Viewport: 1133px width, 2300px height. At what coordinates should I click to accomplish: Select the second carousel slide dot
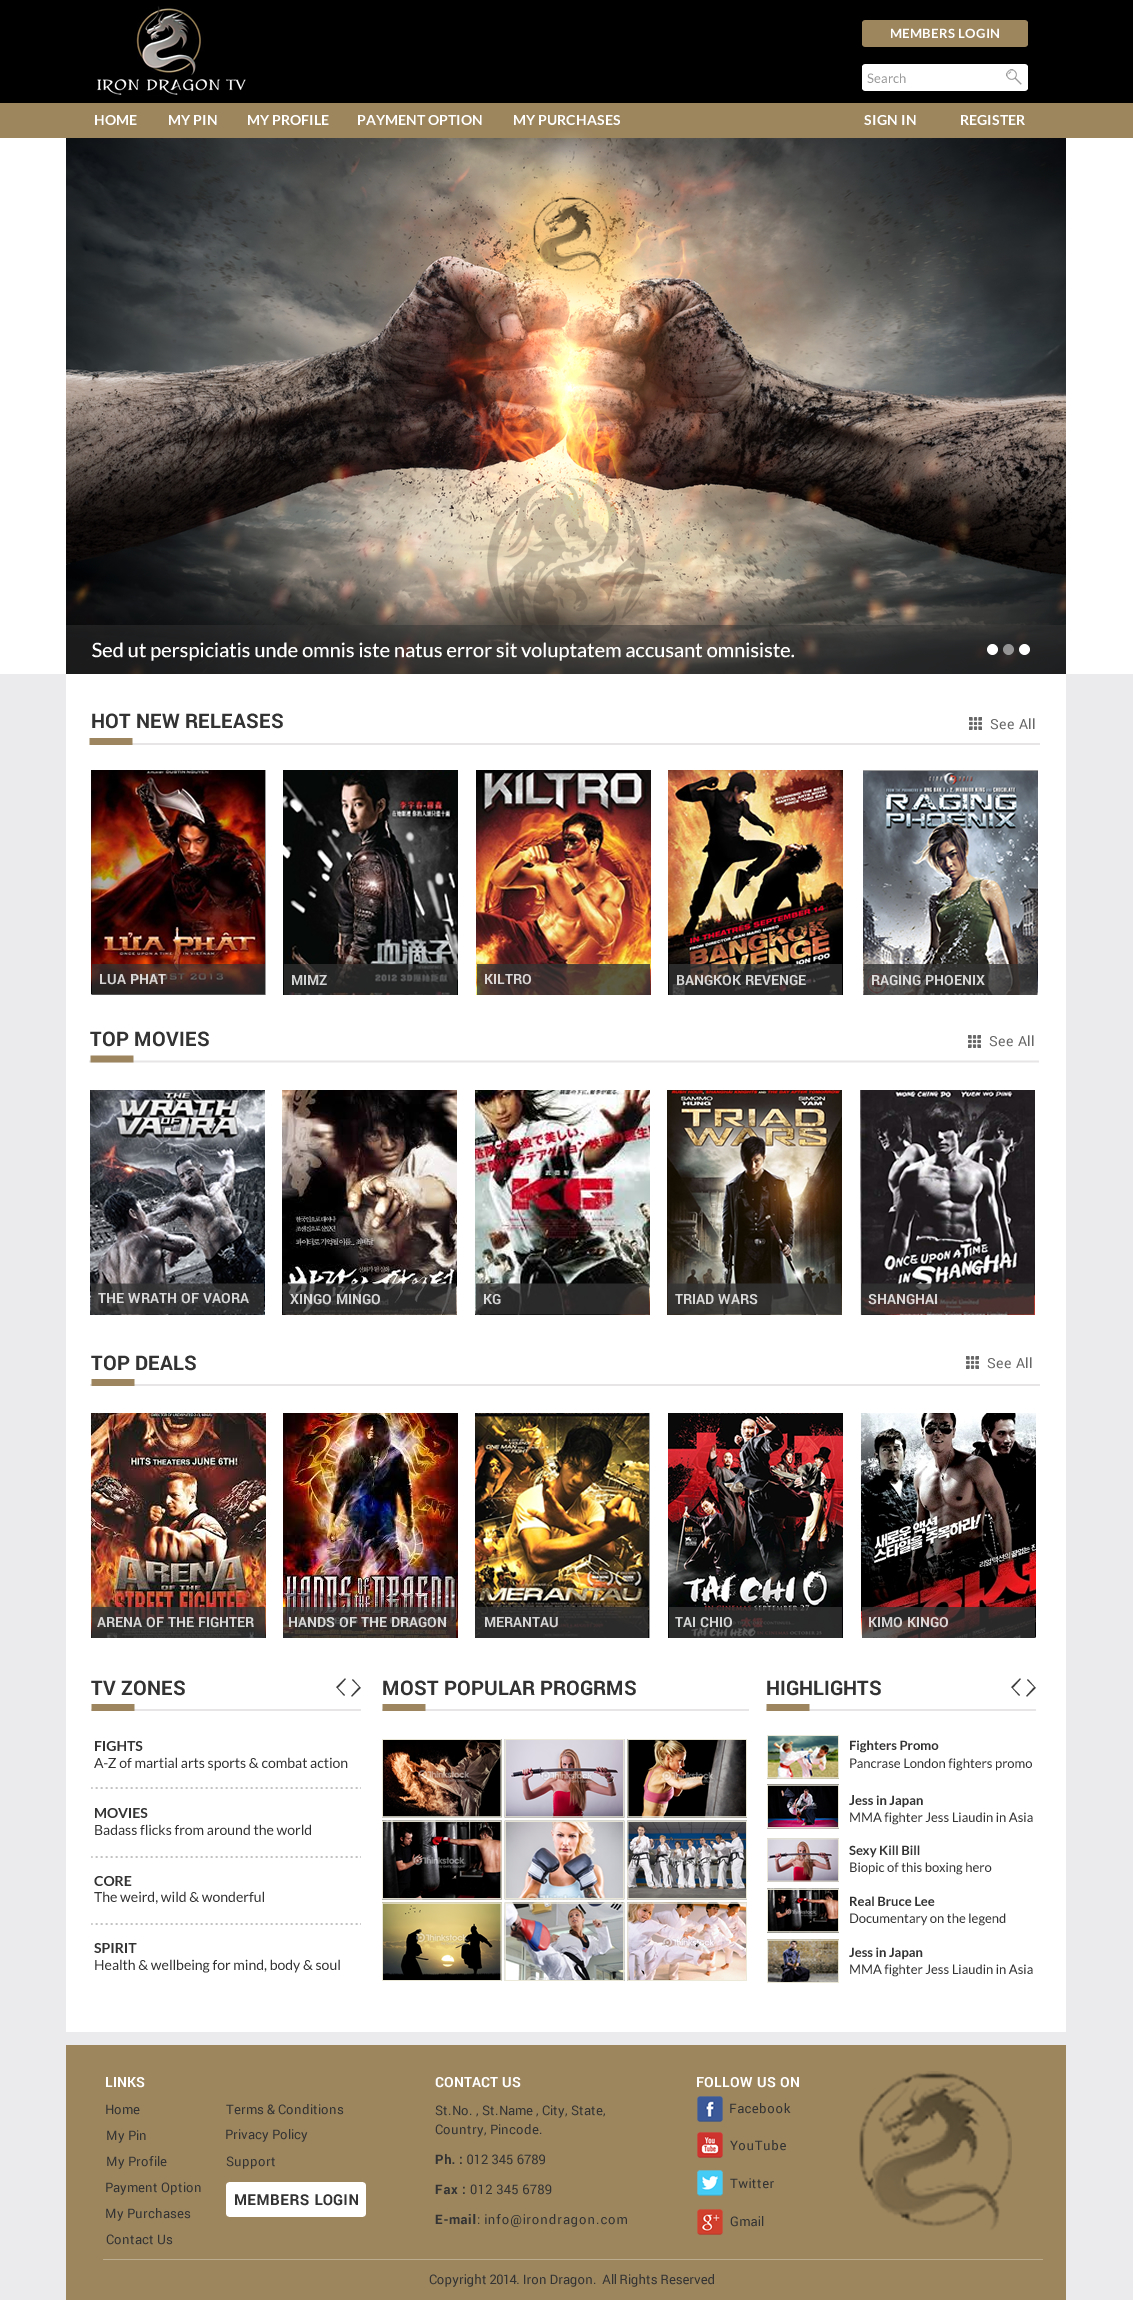(x=1008, y=650)
